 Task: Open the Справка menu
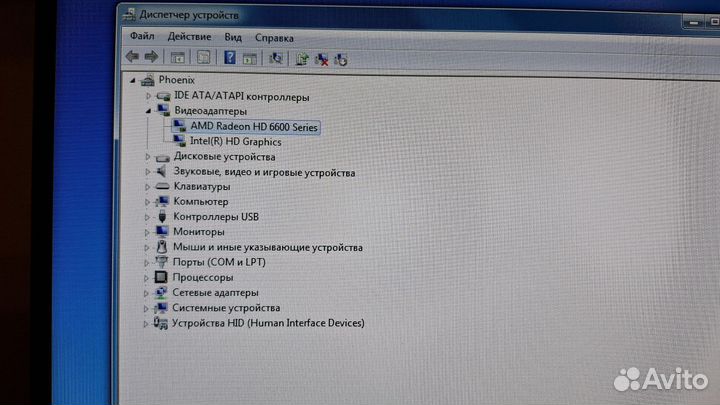point(273,38)
